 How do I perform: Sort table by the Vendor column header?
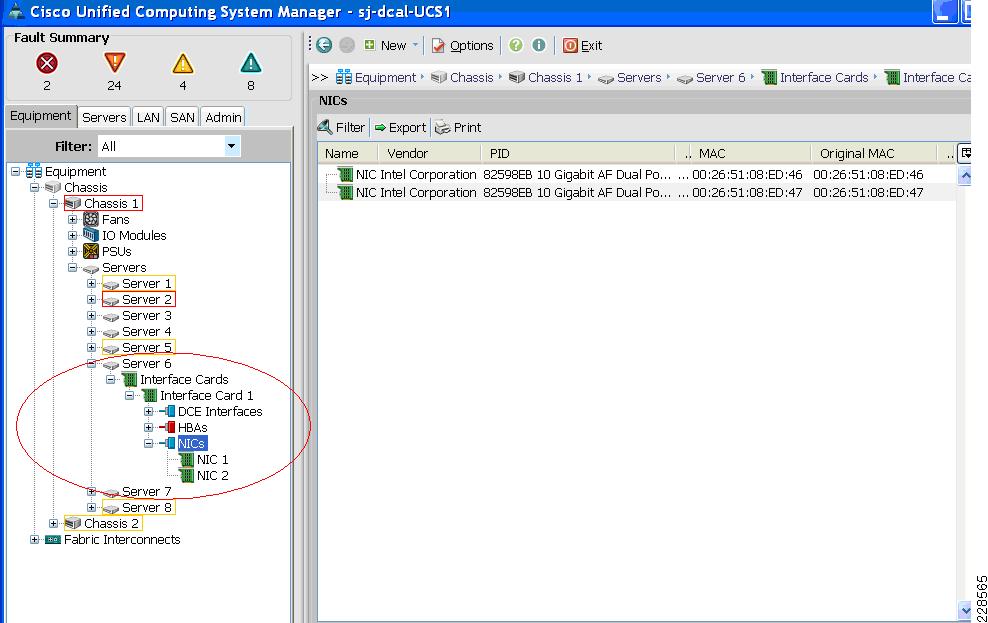(x=430, y=153)
